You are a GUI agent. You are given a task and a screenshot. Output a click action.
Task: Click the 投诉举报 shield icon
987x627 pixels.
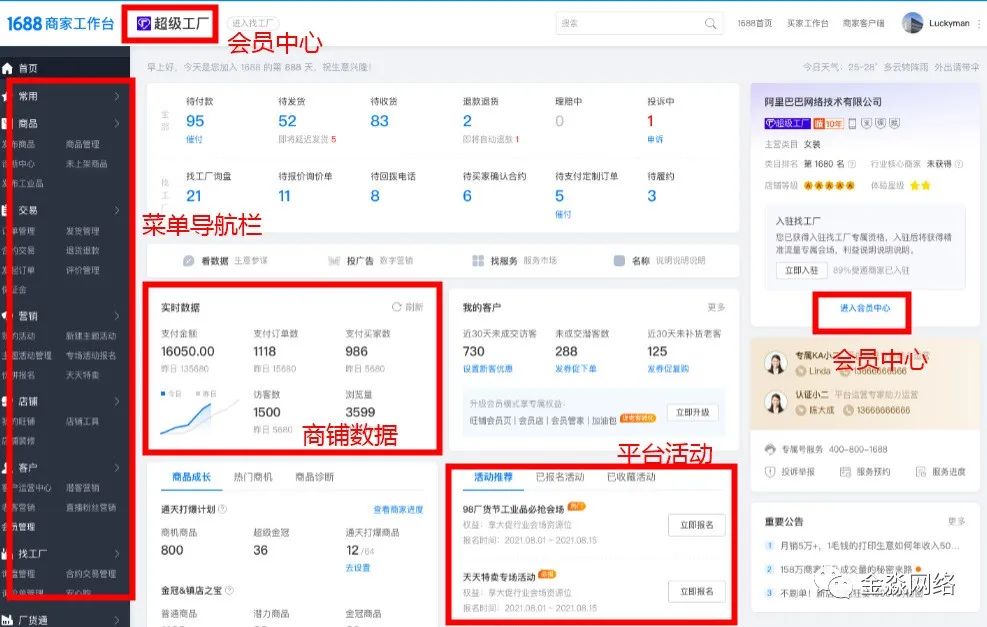coord(770,472)
